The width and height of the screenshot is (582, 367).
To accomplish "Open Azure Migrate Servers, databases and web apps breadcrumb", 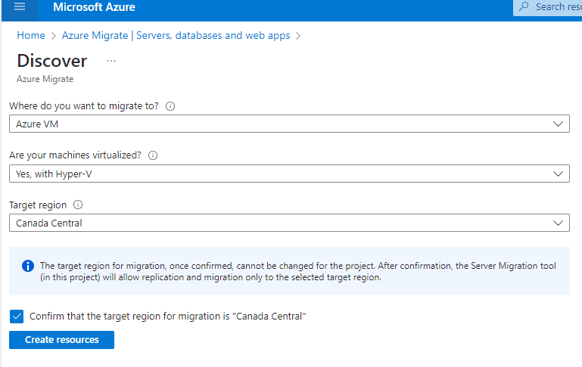I will coord(176,36).
